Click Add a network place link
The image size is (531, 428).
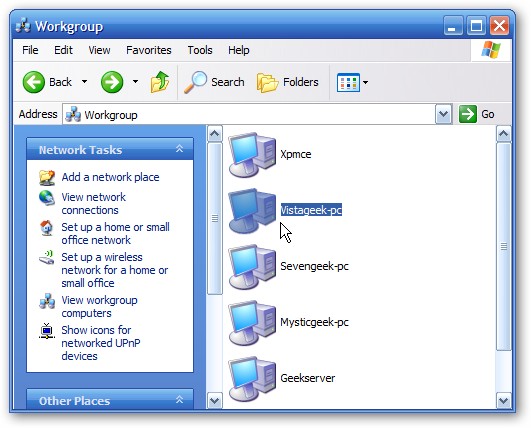pos(110,177)
